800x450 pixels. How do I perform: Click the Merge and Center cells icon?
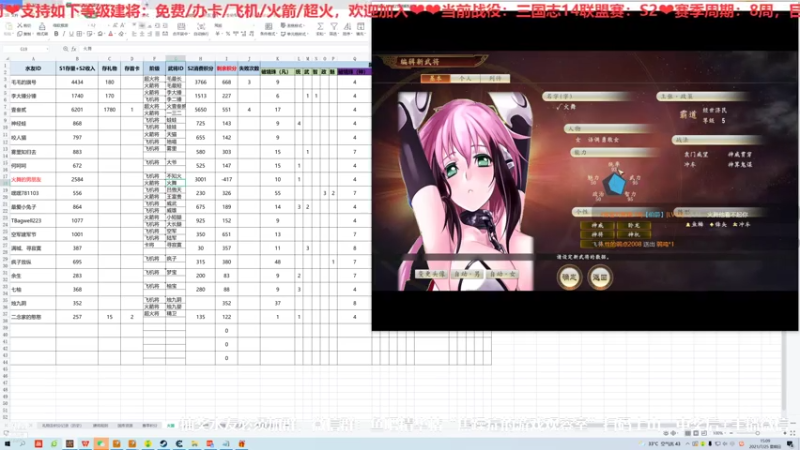click(181, 26)
